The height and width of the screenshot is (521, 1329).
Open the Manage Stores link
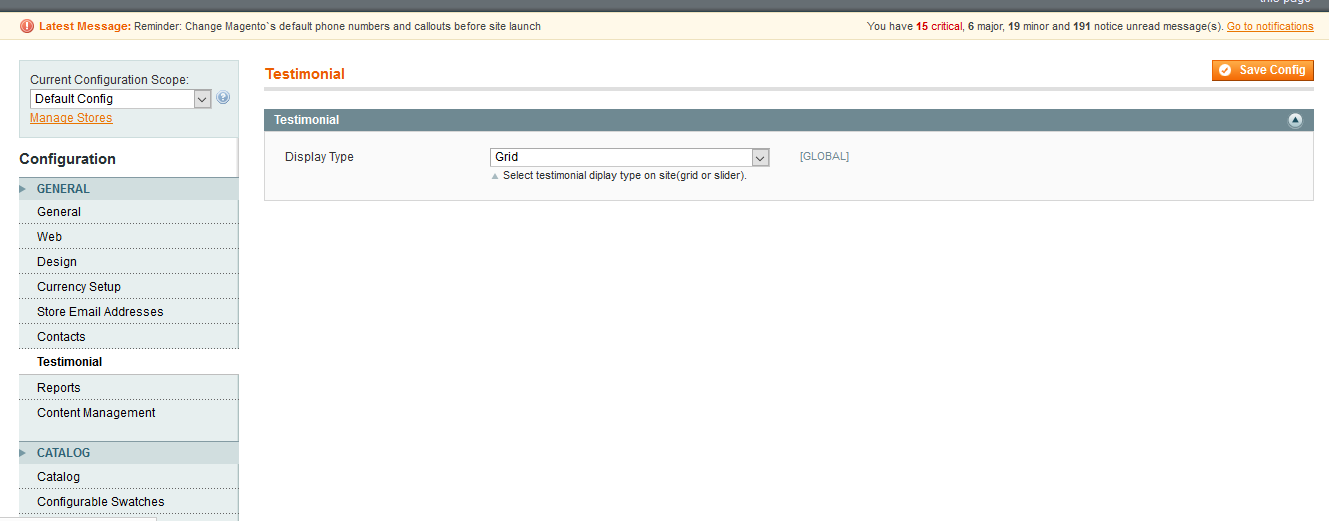(71, 118)
